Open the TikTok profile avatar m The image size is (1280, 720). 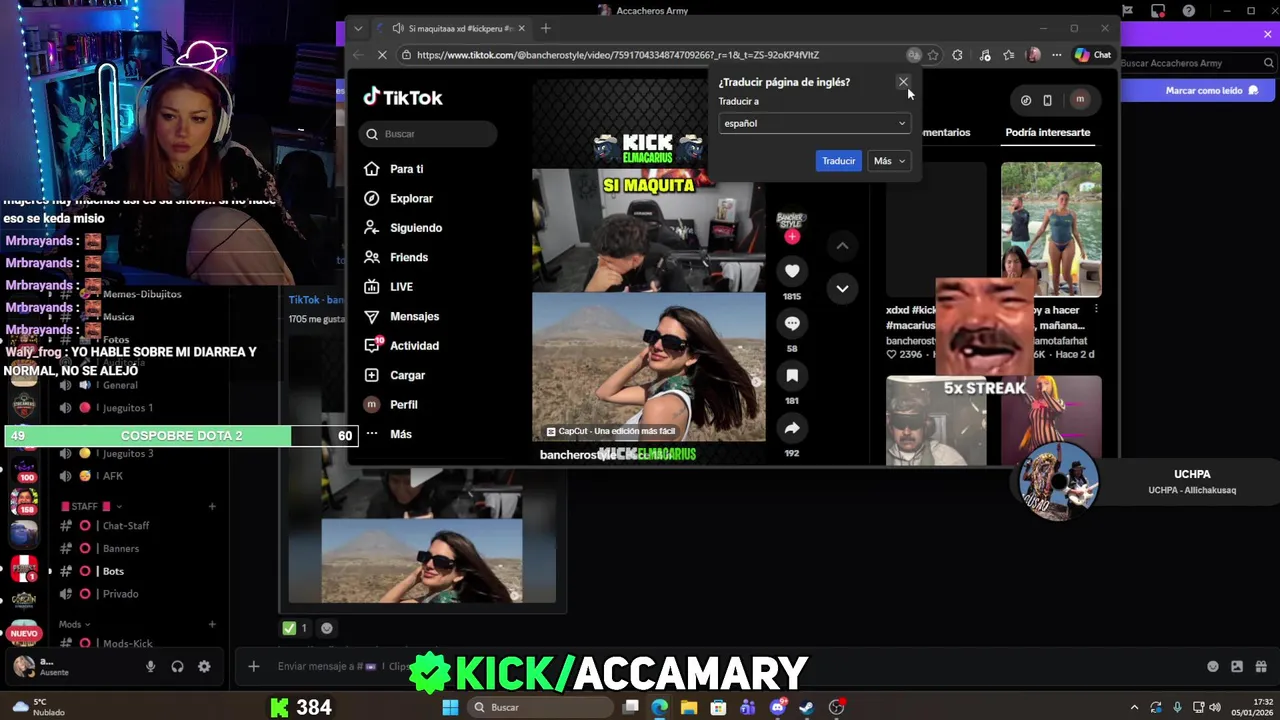pos(1080,99)
